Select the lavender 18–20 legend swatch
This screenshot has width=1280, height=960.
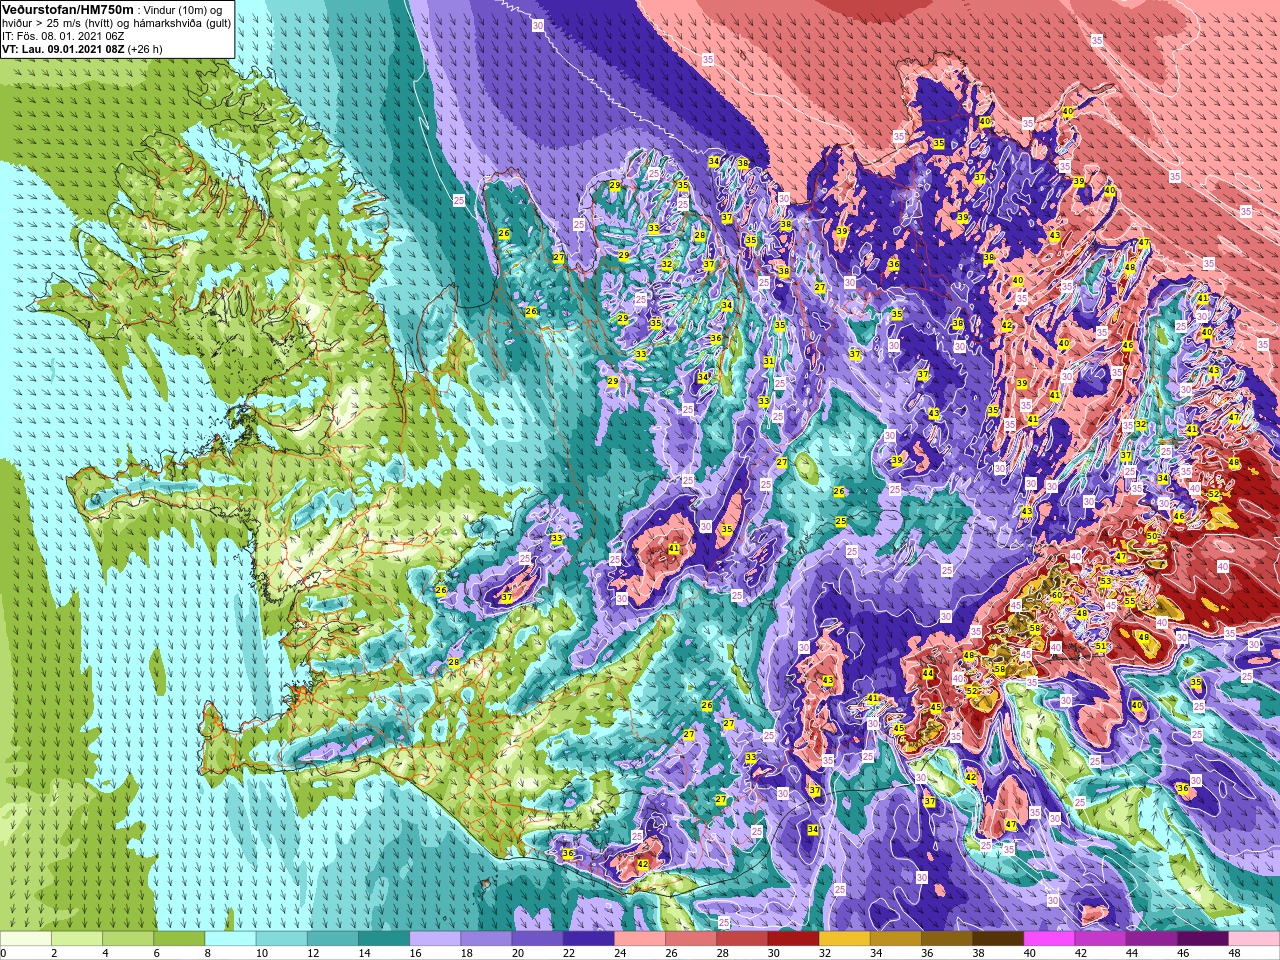[486, 939]
